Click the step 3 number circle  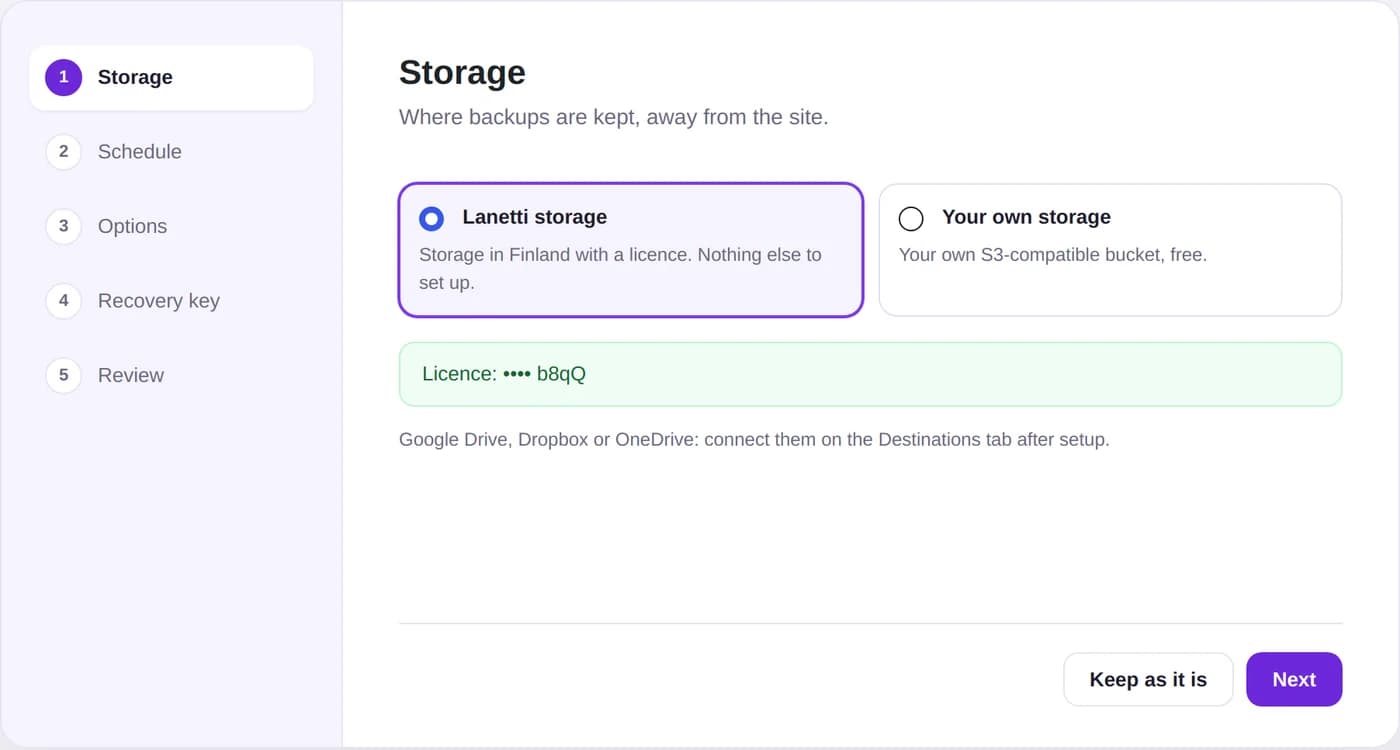pyautogui.click(x=63, y=226)
